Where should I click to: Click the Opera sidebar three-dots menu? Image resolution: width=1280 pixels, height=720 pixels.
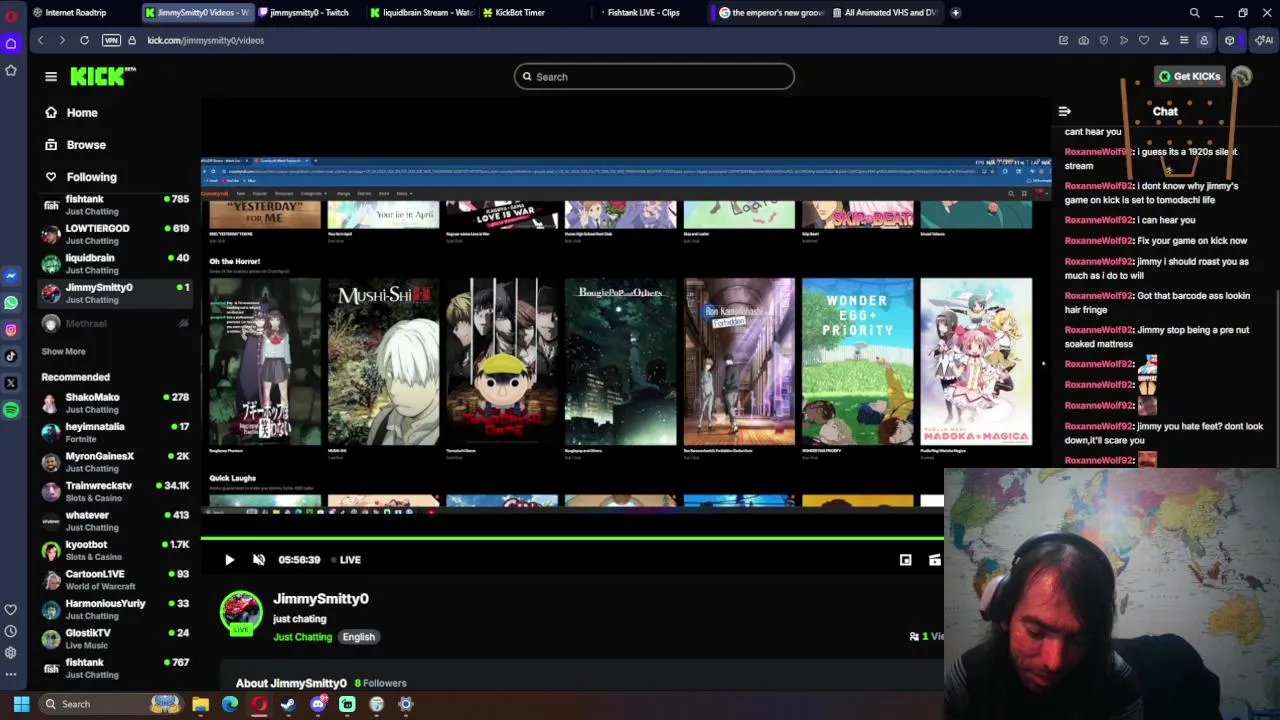point(11,675)
